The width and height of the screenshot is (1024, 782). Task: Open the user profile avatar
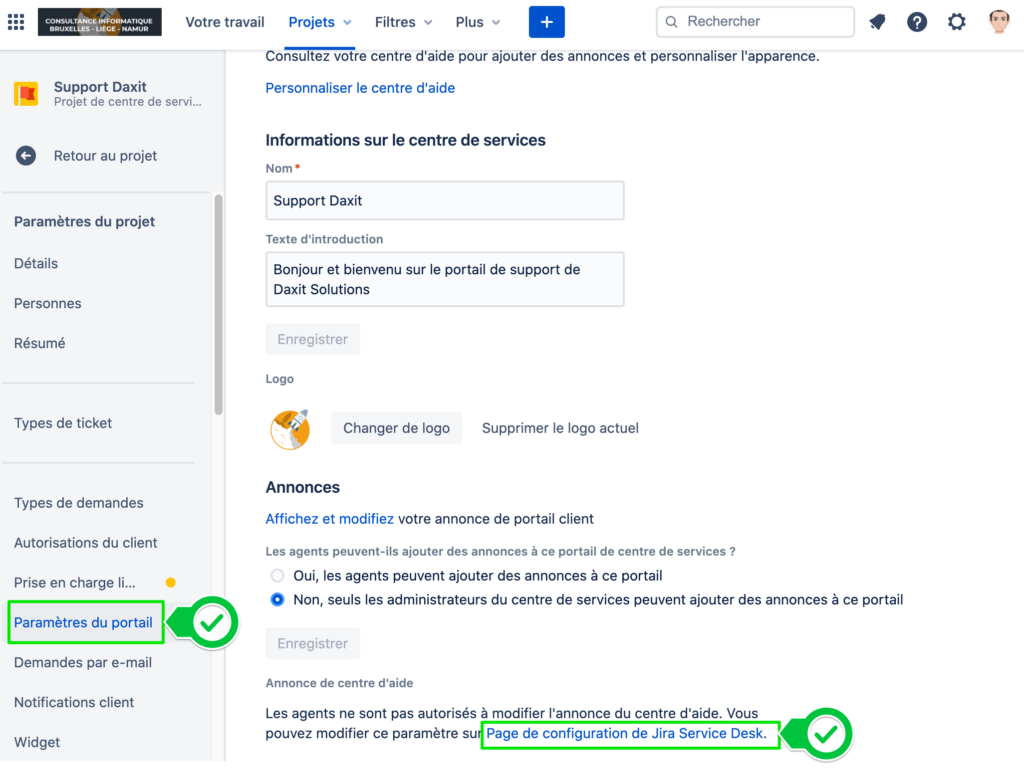click(999, 22)
